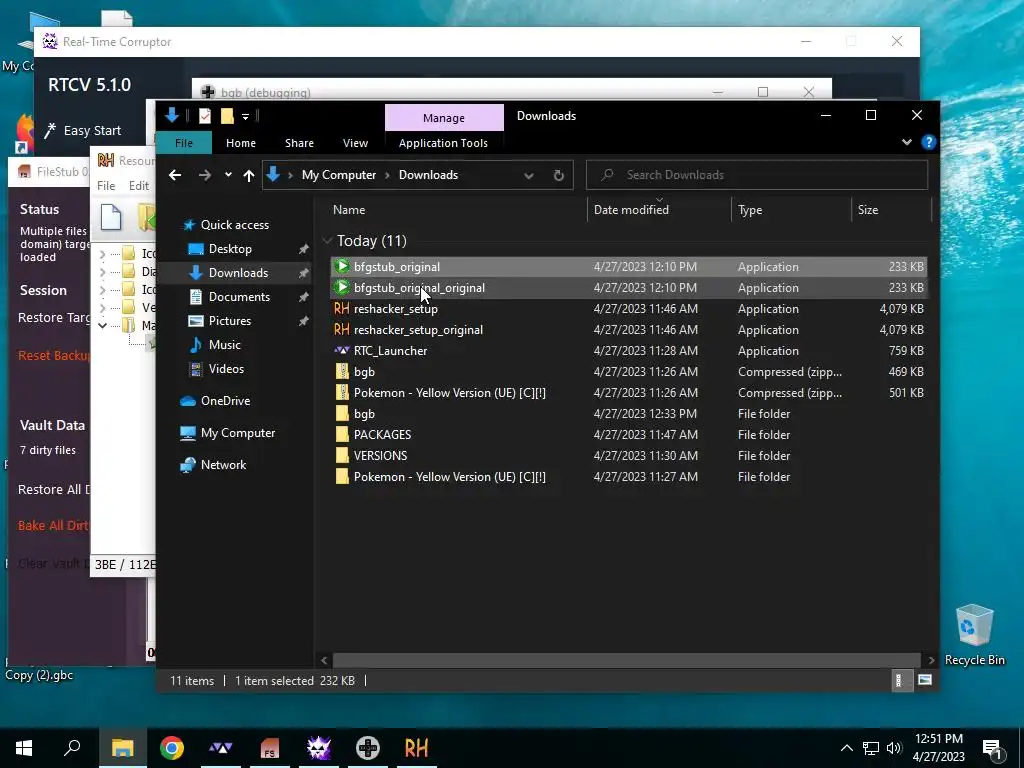The image size is (1024, 768).
Task: Open the Home ribbon tab
Action: (x=241, y=143)
